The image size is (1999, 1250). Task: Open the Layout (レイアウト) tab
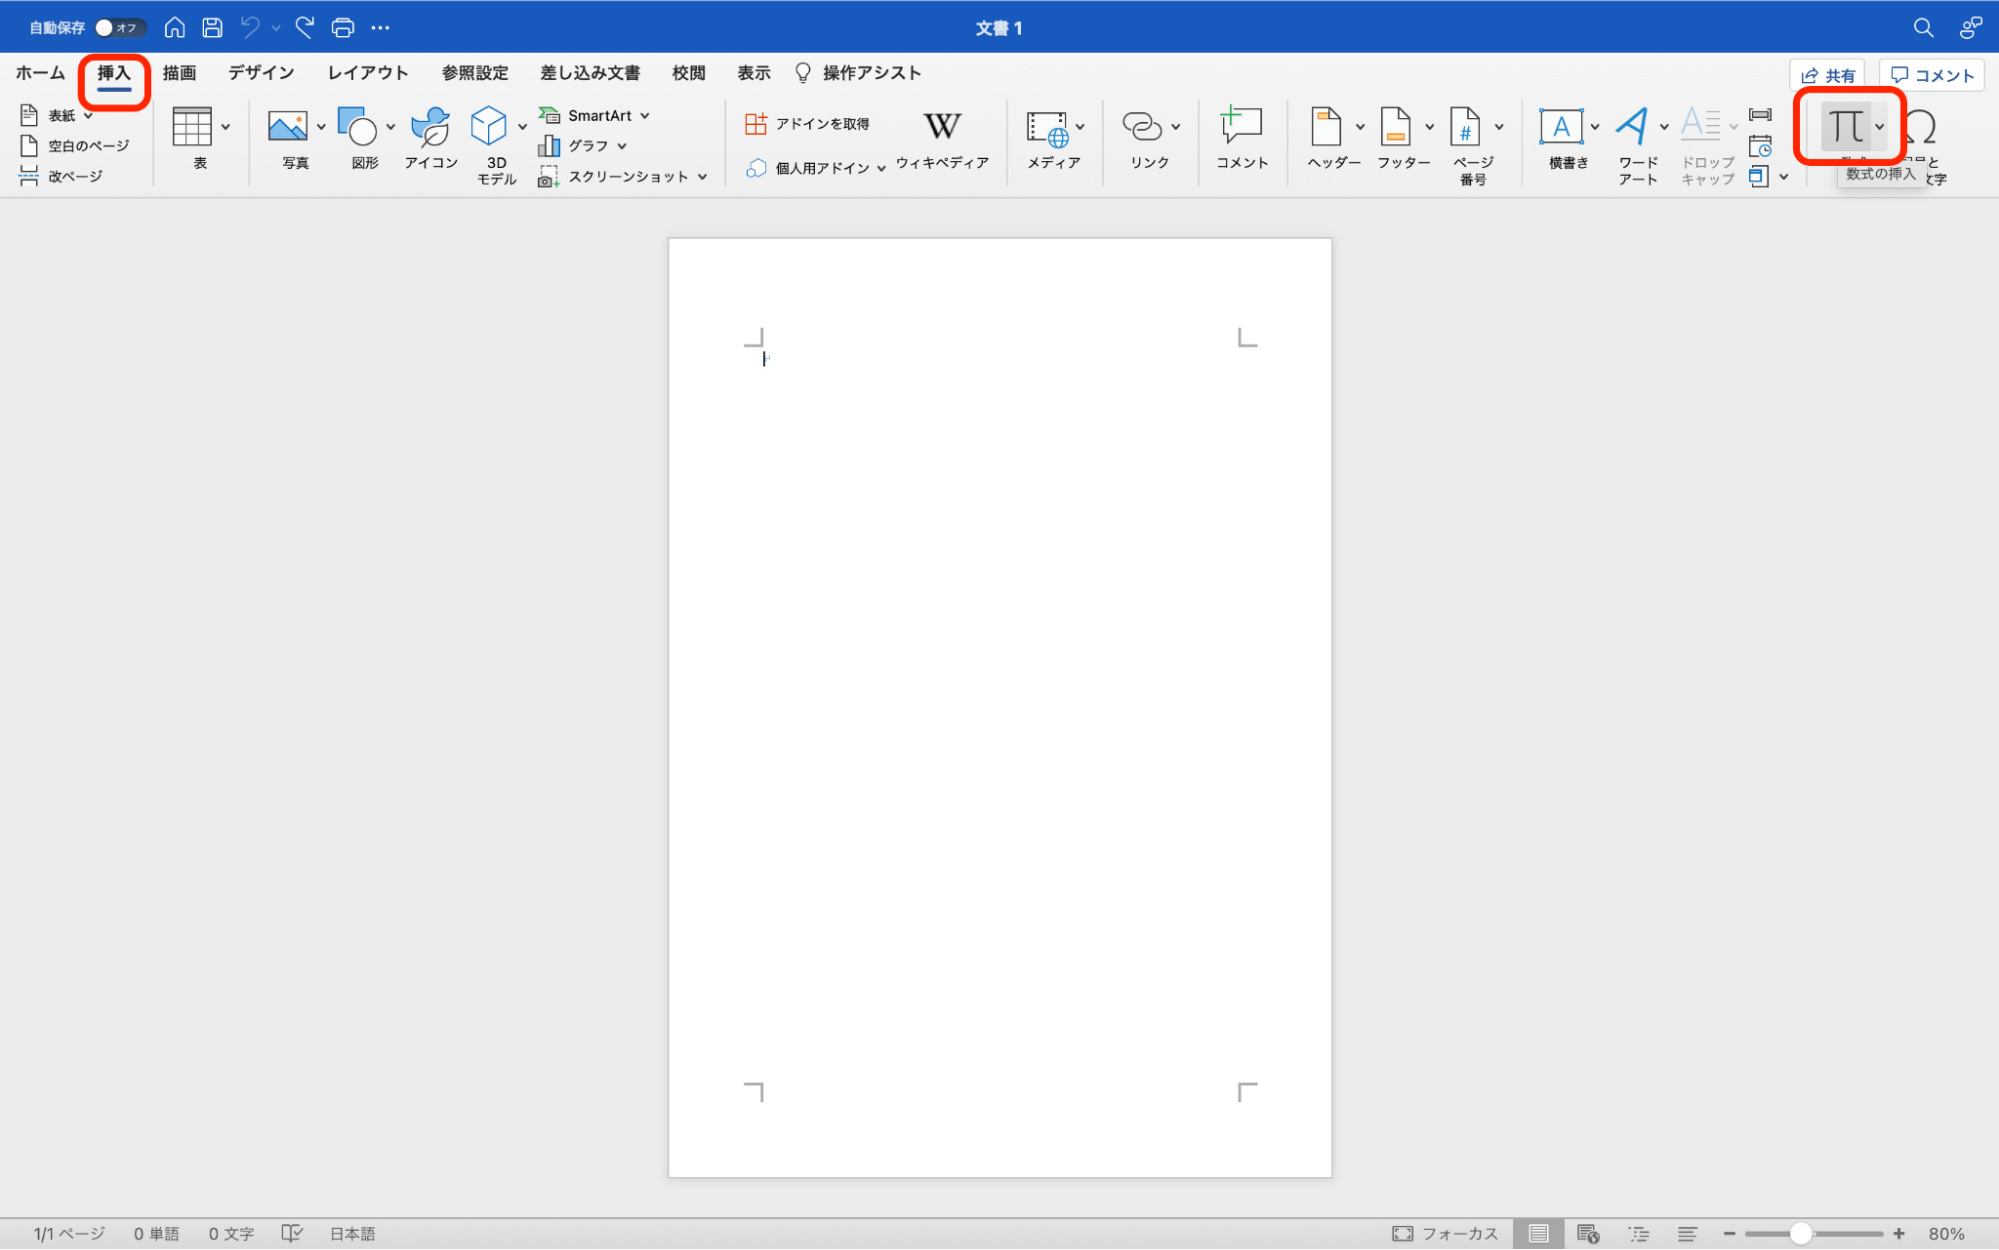click(x=368, y=73)
